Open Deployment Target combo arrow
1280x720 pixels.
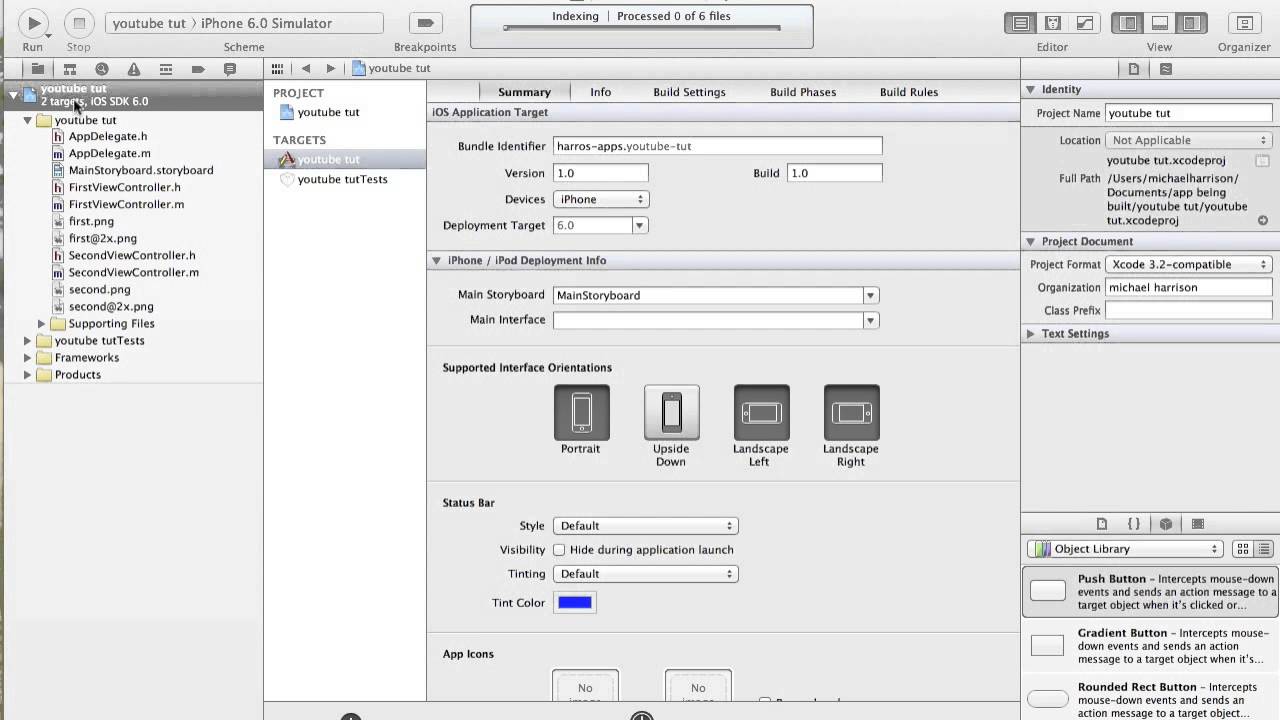tap(639, 225)
